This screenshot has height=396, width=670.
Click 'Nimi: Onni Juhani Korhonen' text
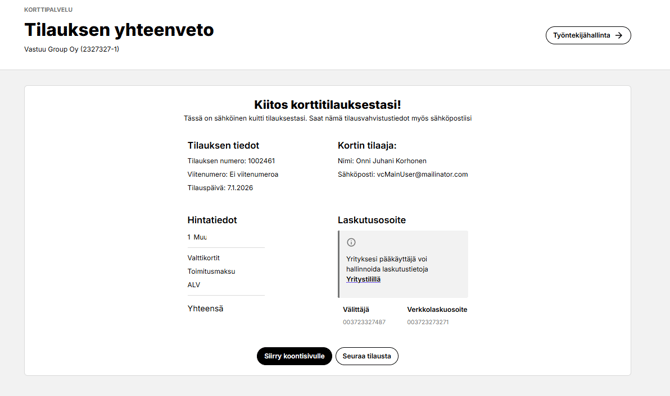click(x=382, y=161)
